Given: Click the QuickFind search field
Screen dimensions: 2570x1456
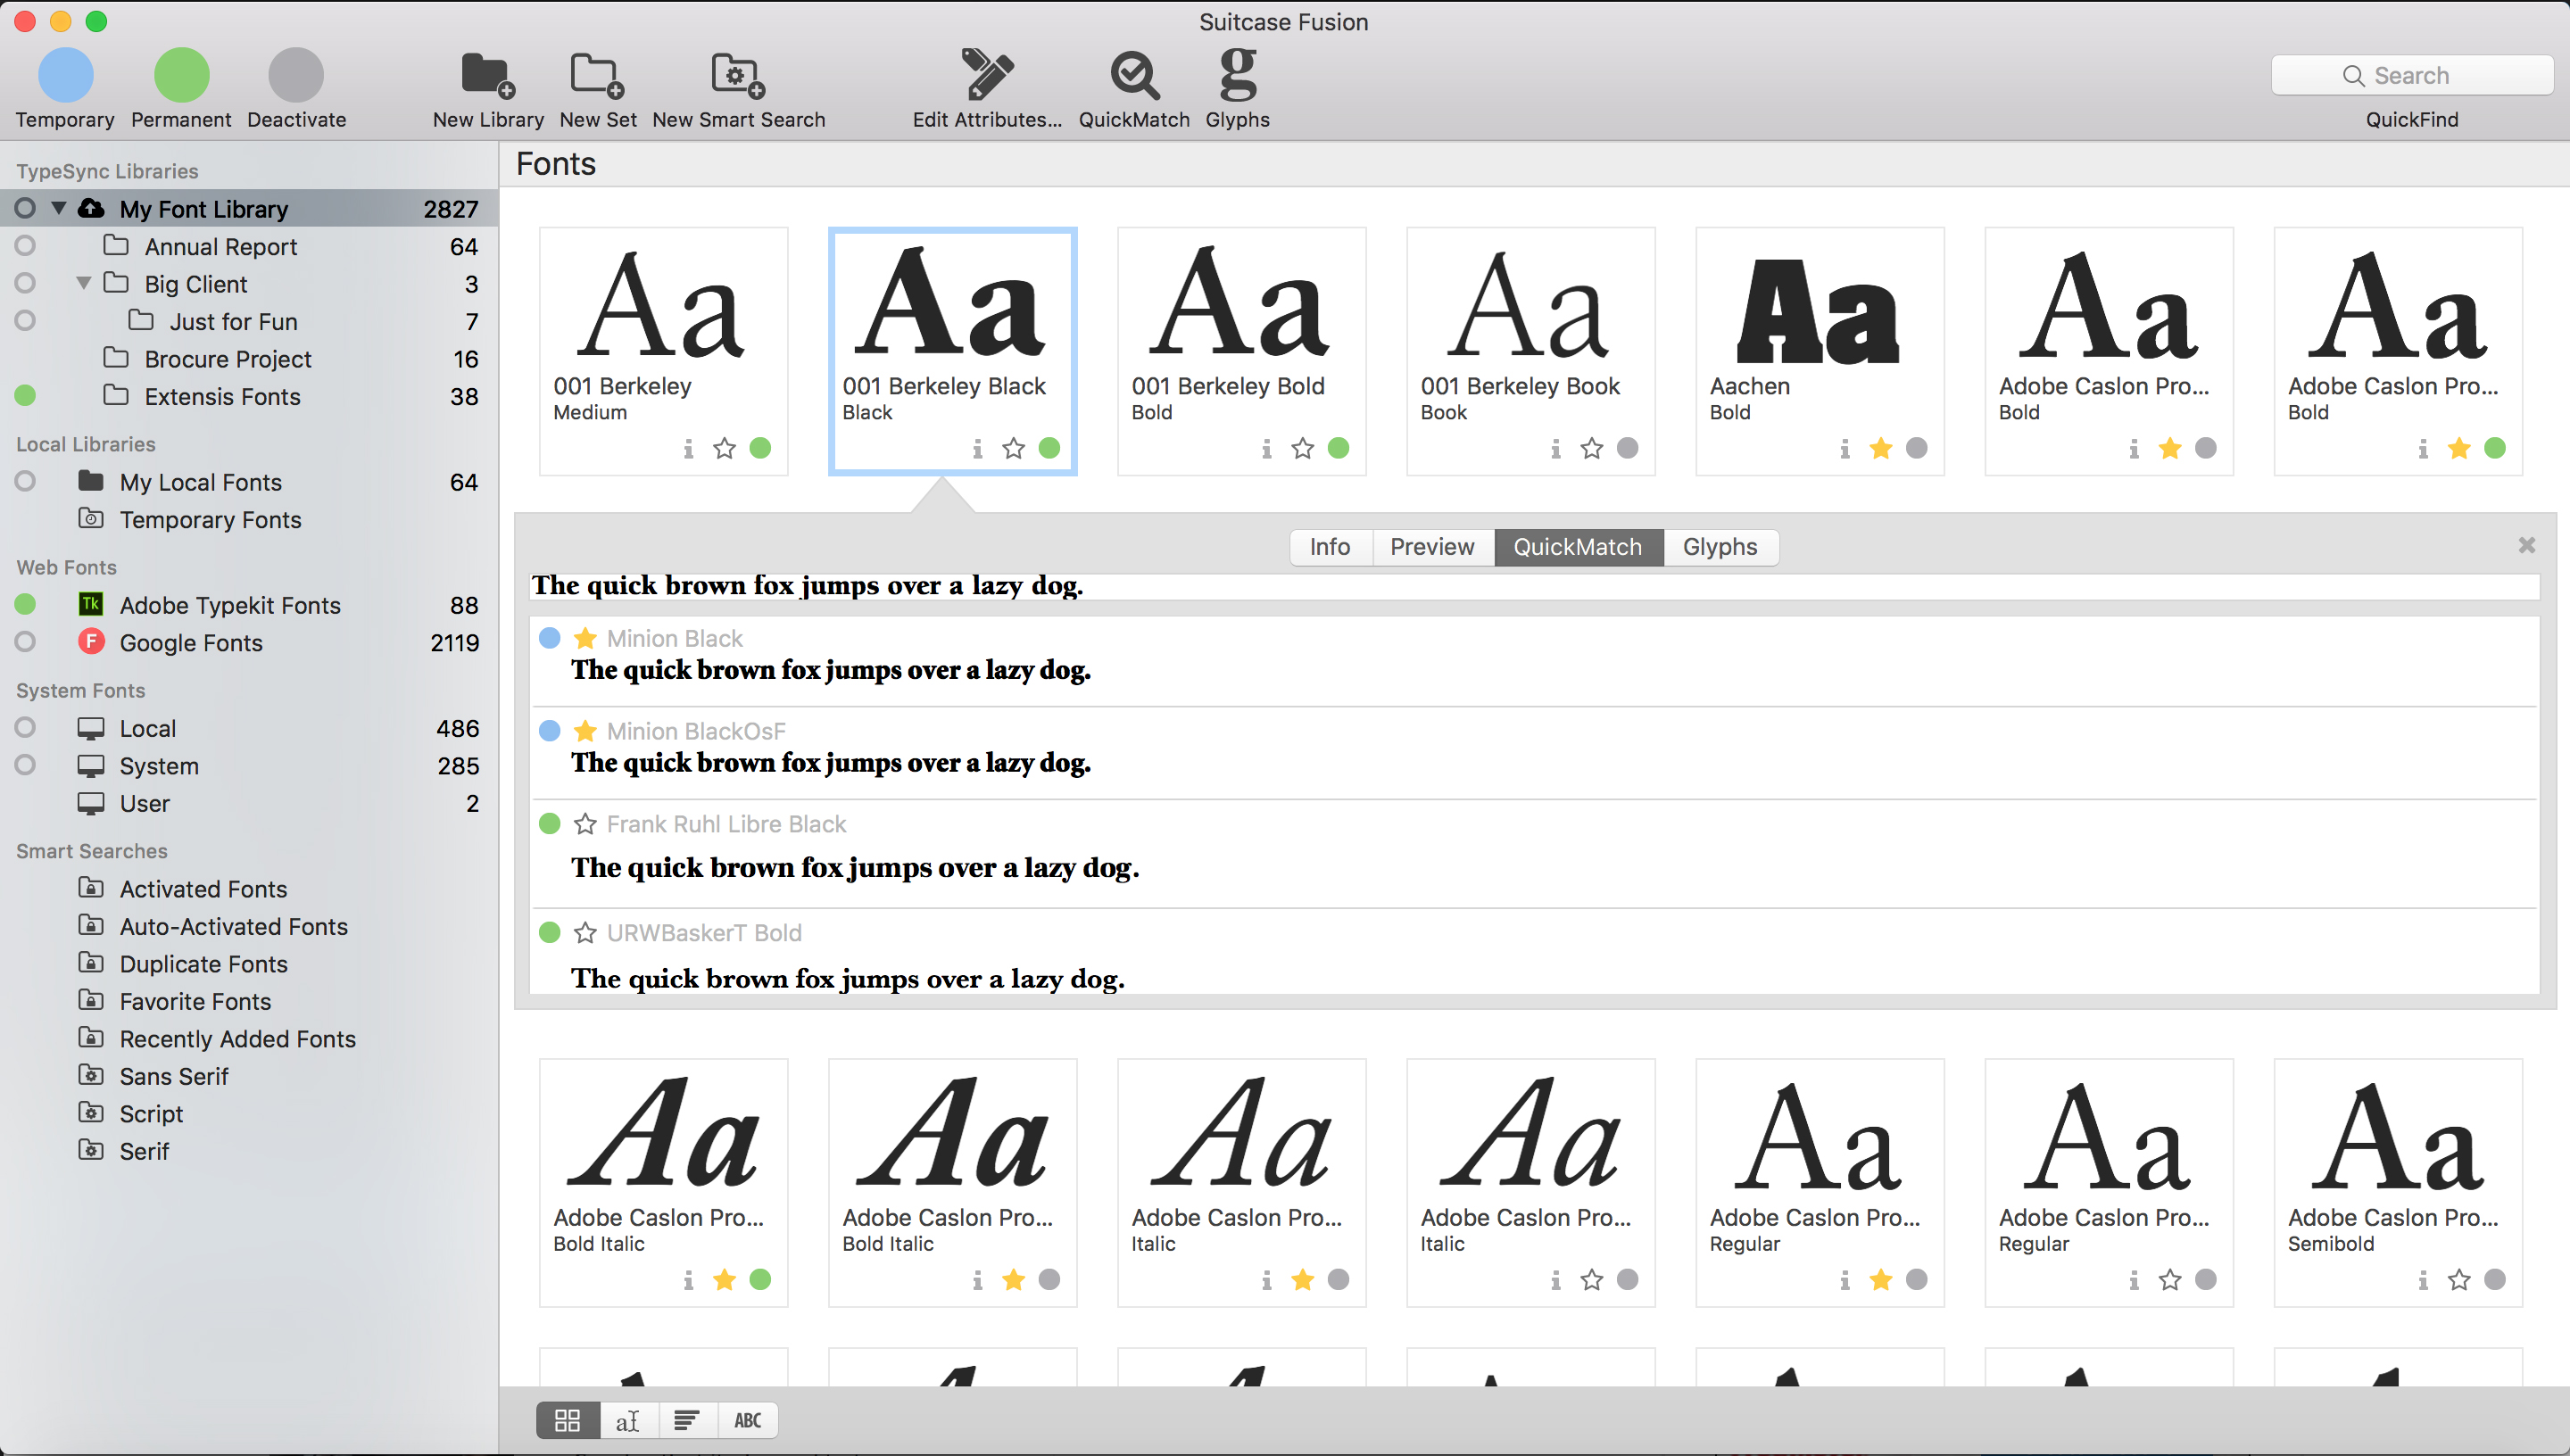Looking at the screenshot, I should pos(2411,76).
